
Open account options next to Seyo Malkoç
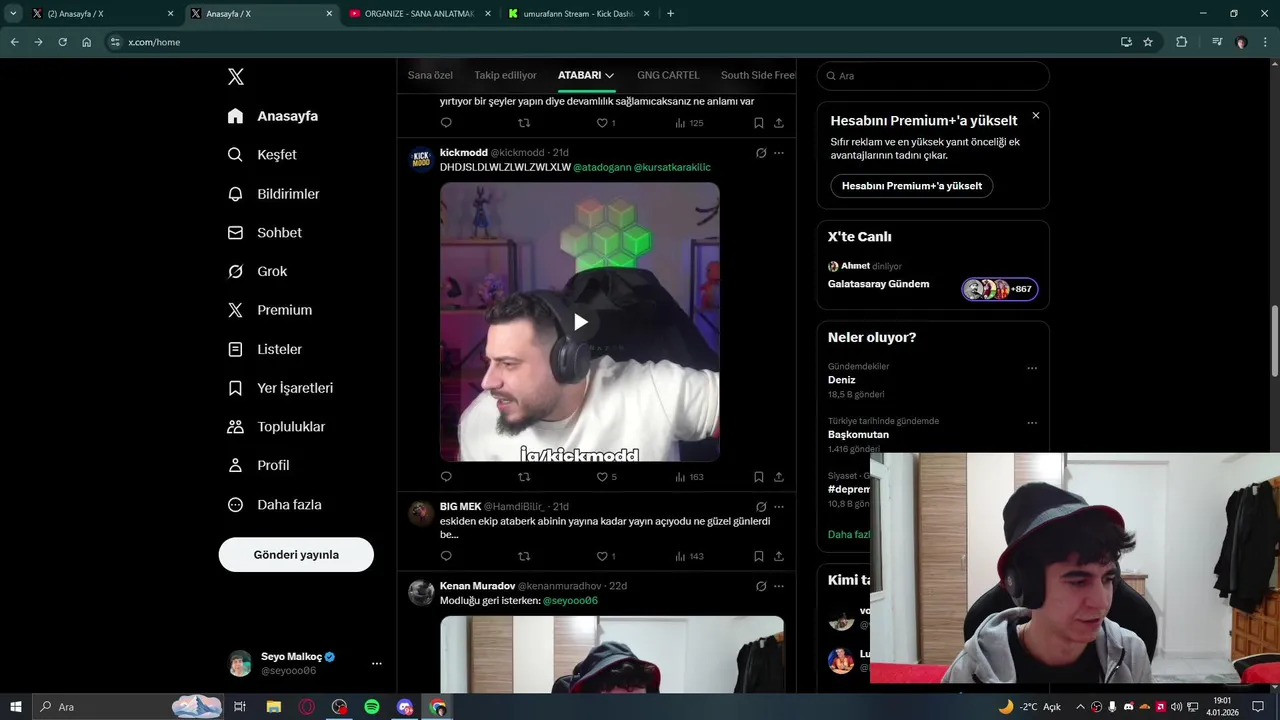(376, 663)
